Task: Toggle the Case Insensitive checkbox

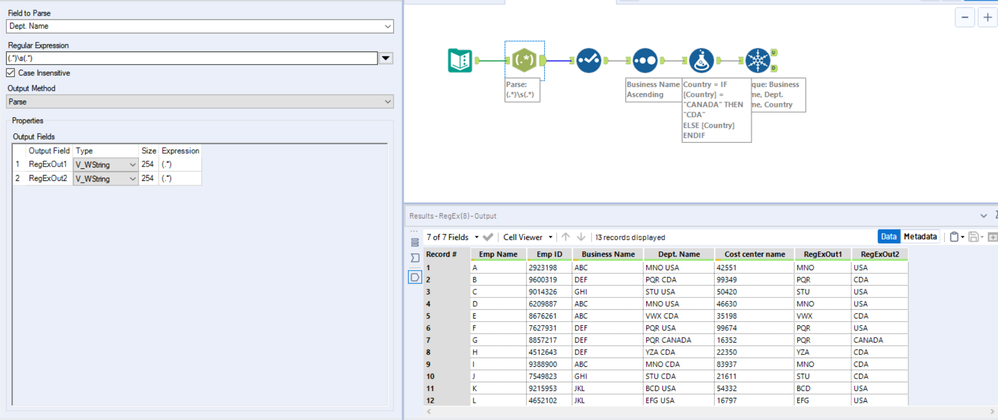Action: 10,73
